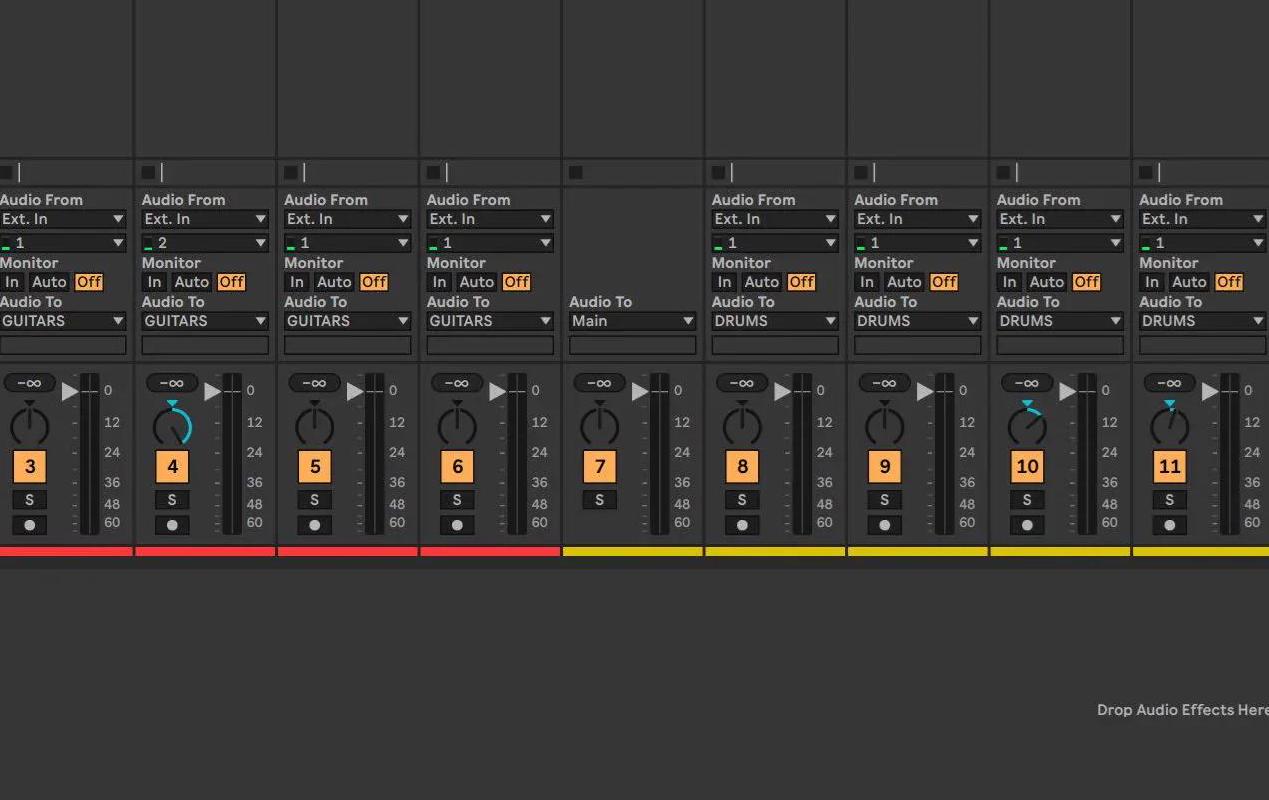Click the pan knob on track 5

click(315, 425)
